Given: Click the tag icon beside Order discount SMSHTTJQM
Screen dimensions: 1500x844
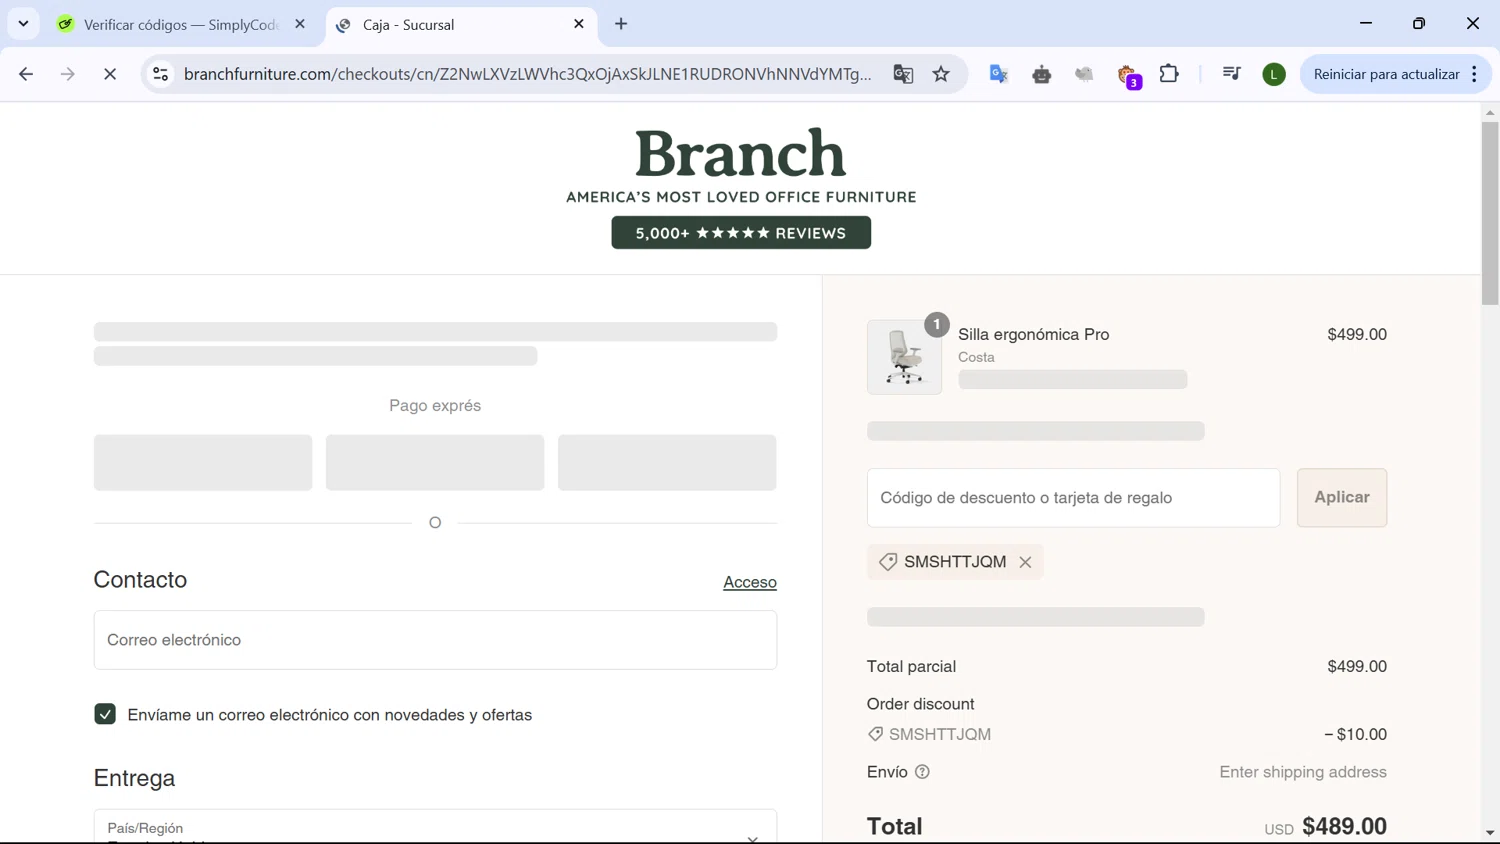Looking at the screenshot, I should pos(876,734).
